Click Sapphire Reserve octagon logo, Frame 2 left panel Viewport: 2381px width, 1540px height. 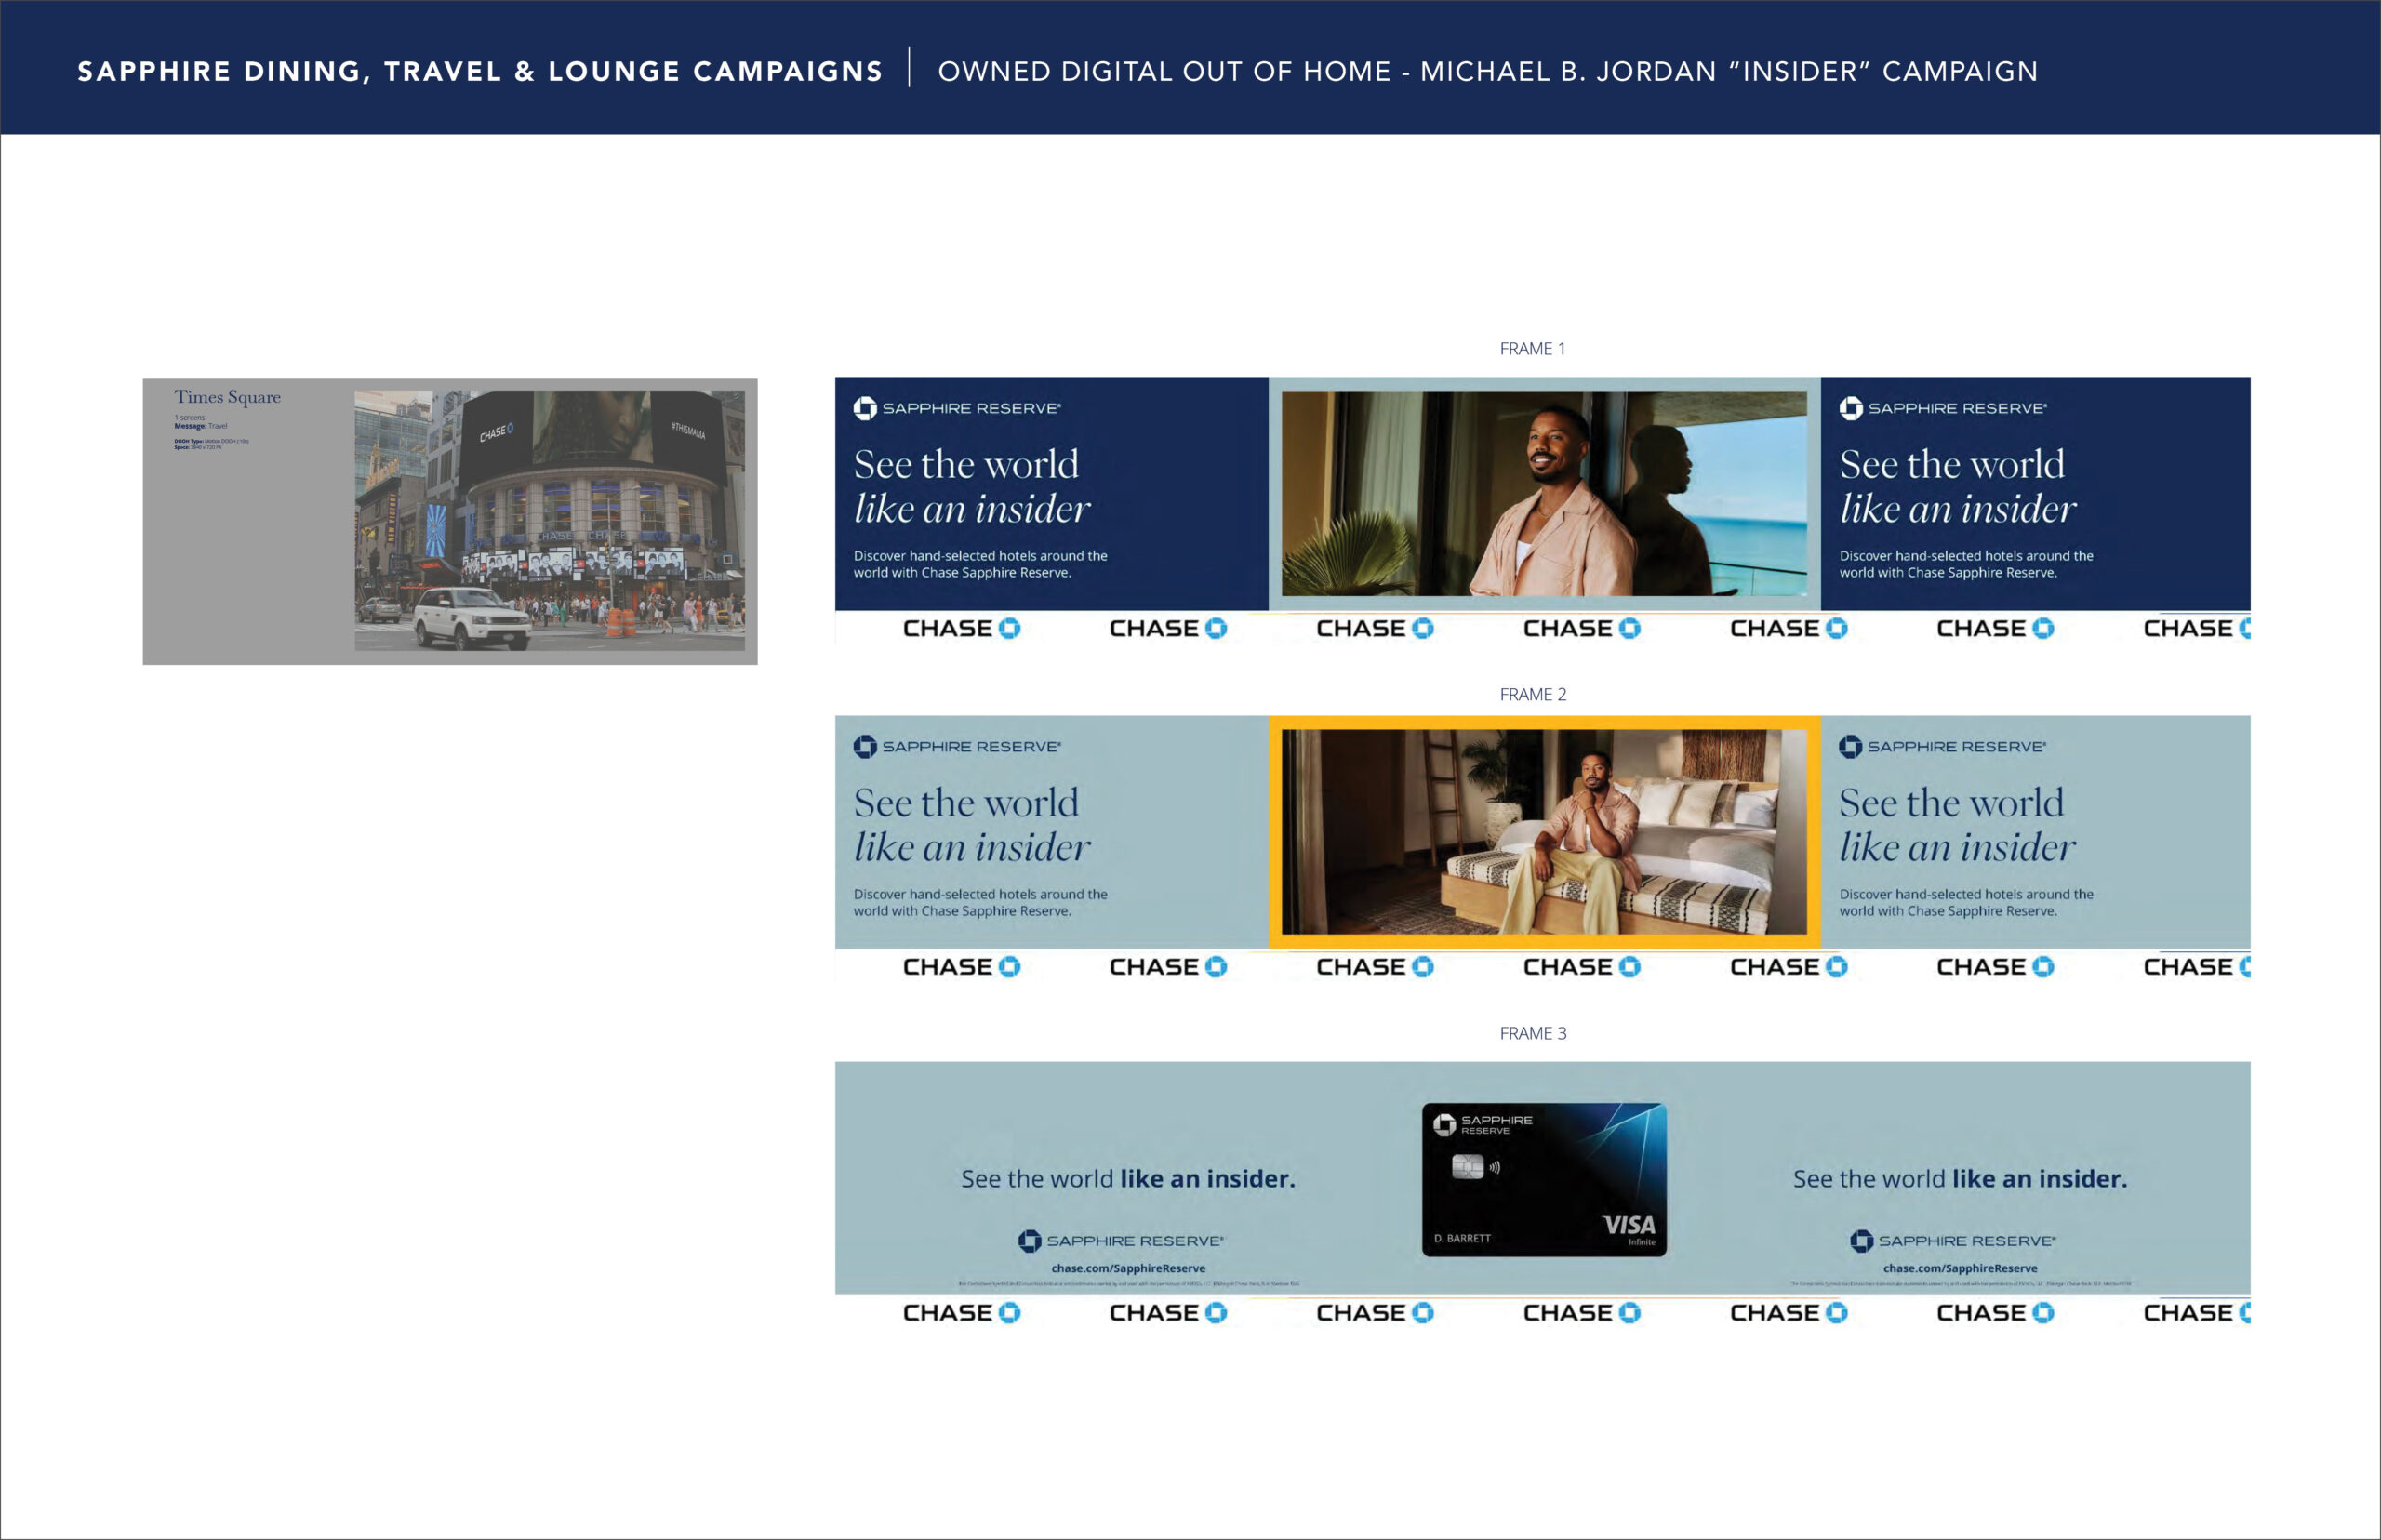[865, 747]
